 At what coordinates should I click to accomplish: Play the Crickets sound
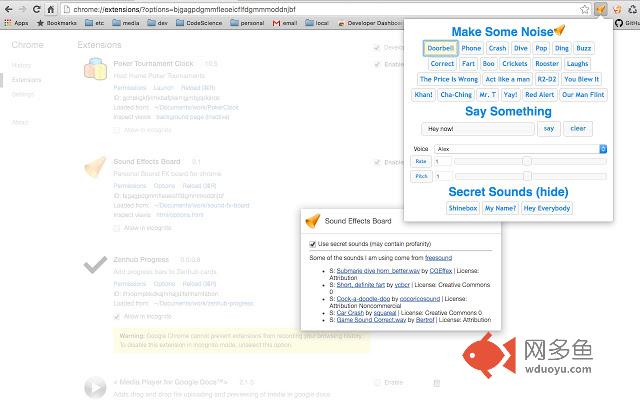coord(515,64)
